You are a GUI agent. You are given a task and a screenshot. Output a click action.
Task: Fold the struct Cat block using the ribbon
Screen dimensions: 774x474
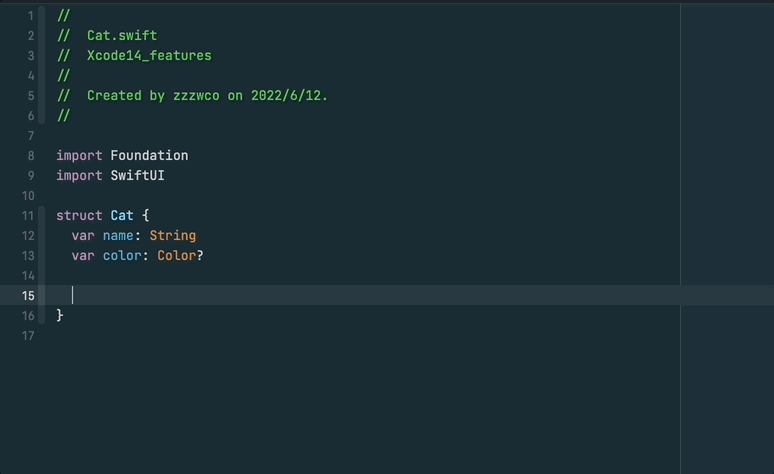point(42,265)
